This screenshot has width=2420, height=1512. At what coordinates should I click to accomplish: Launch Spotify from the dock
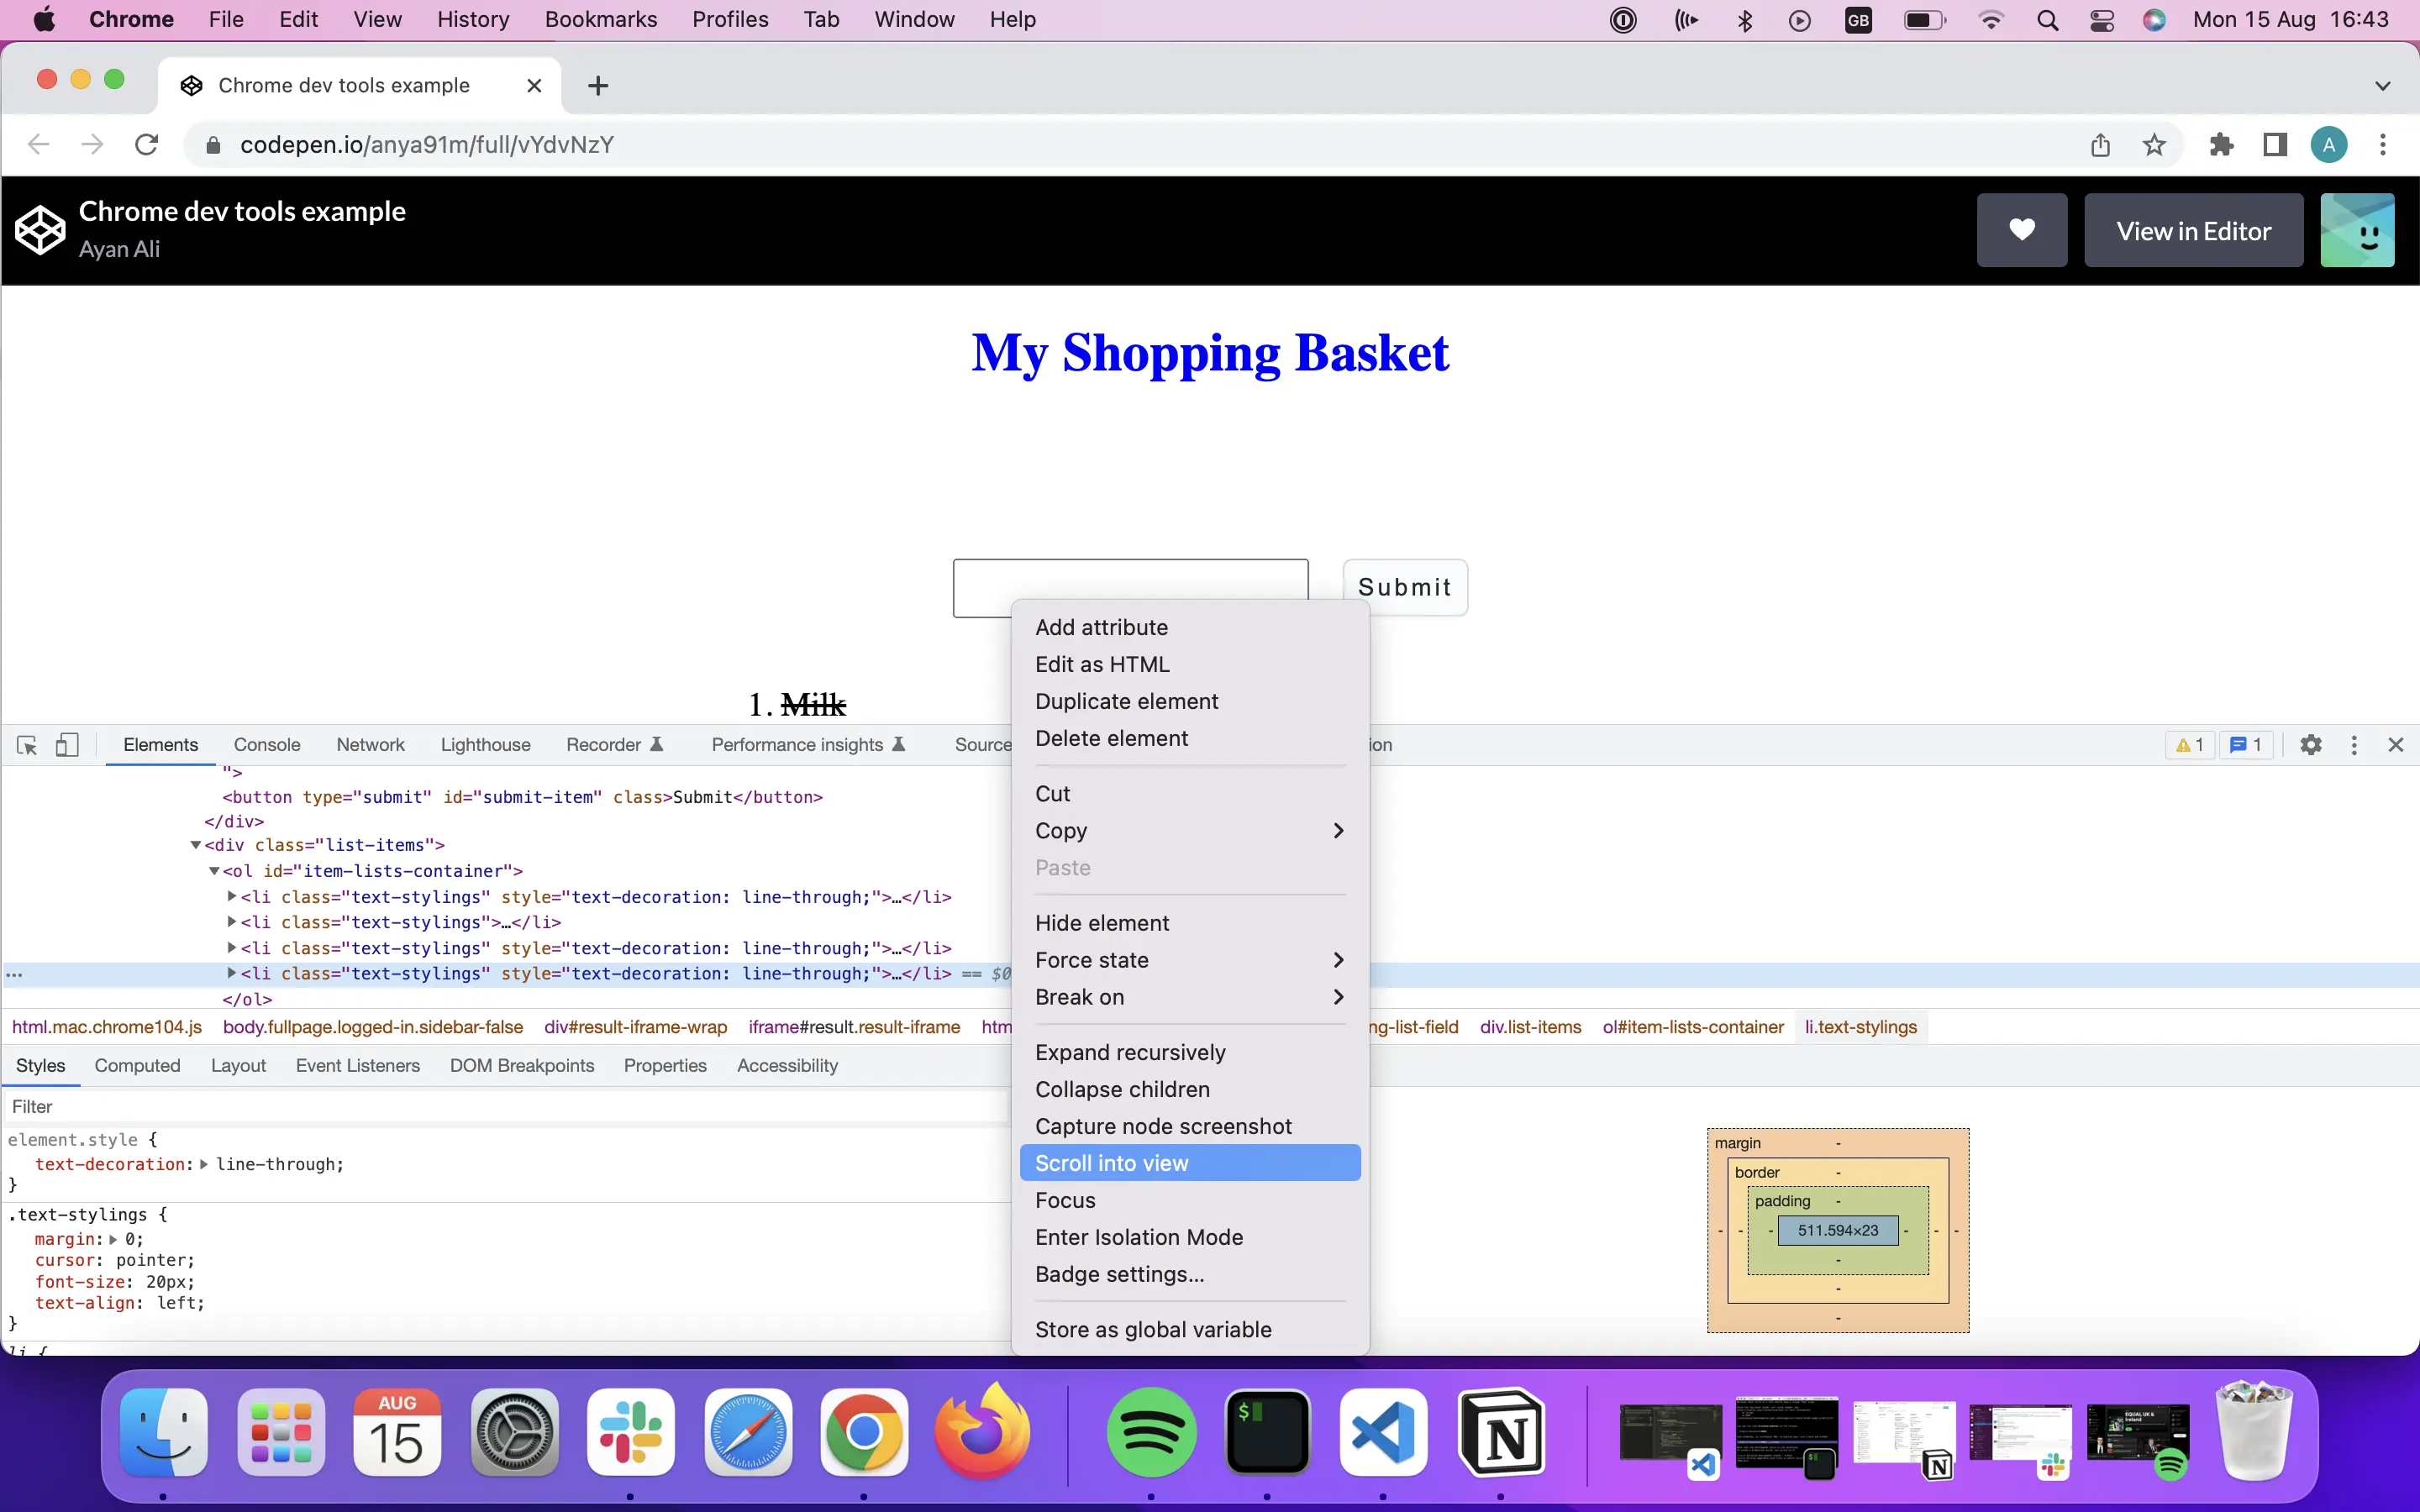click(1151, 1433)
